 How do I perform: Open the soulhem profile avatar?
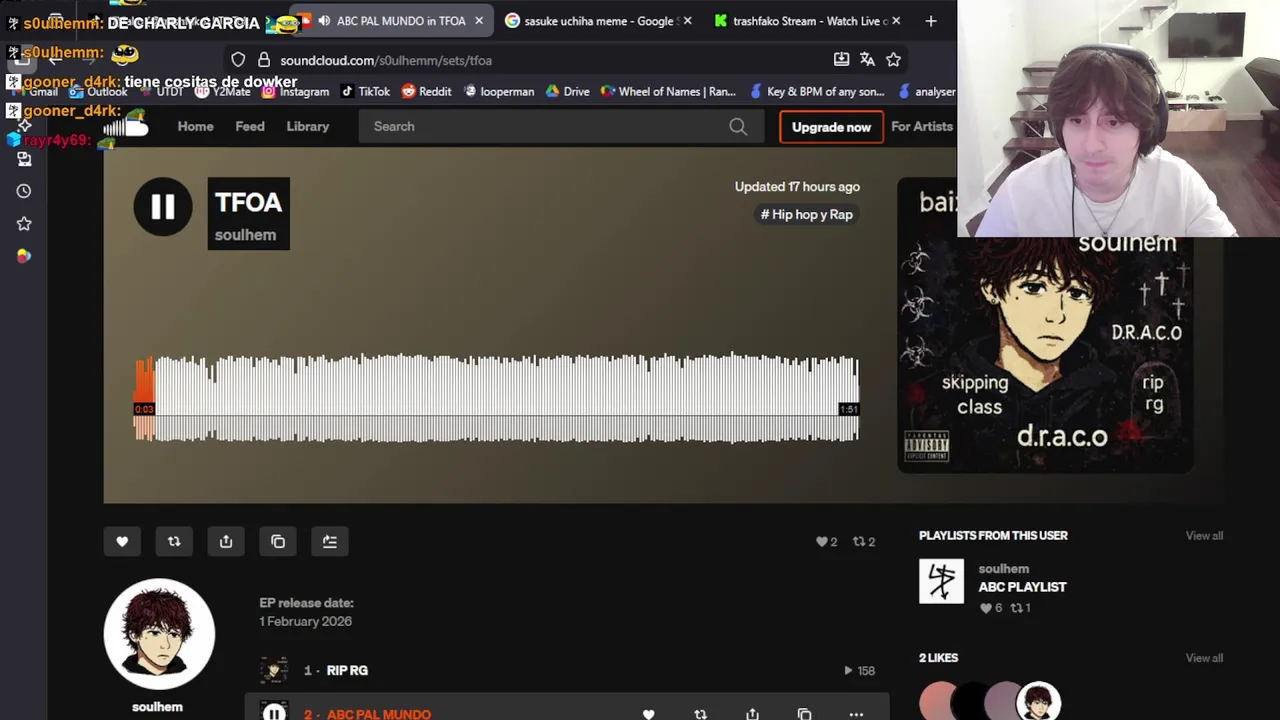[159, 634]
